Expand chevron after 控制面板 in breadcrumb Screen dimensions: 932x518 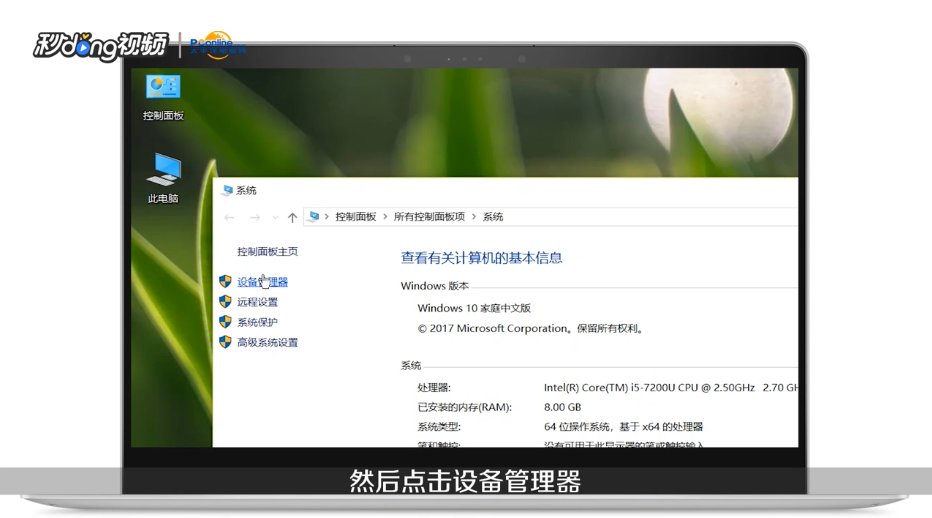[x=385, y=216]
